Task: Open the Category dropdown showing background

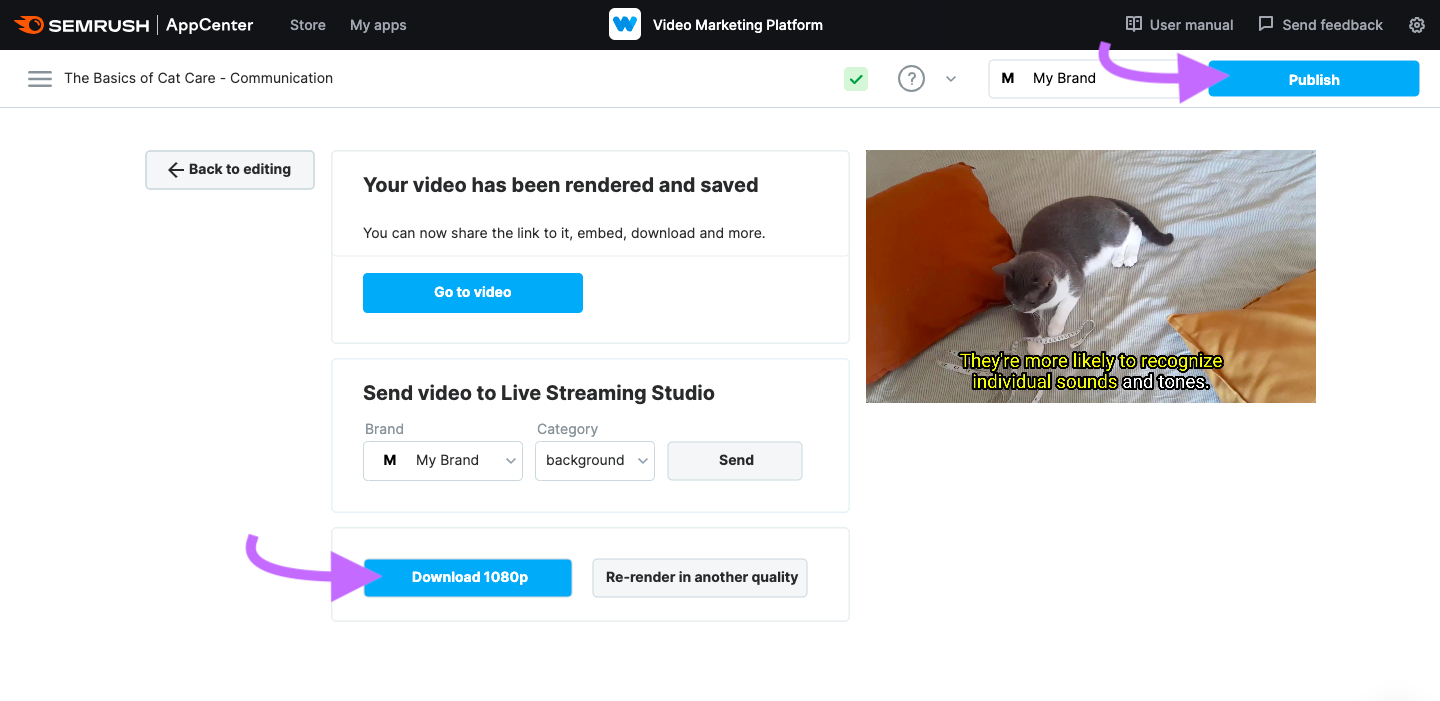Action: click(x=595, y=461)
